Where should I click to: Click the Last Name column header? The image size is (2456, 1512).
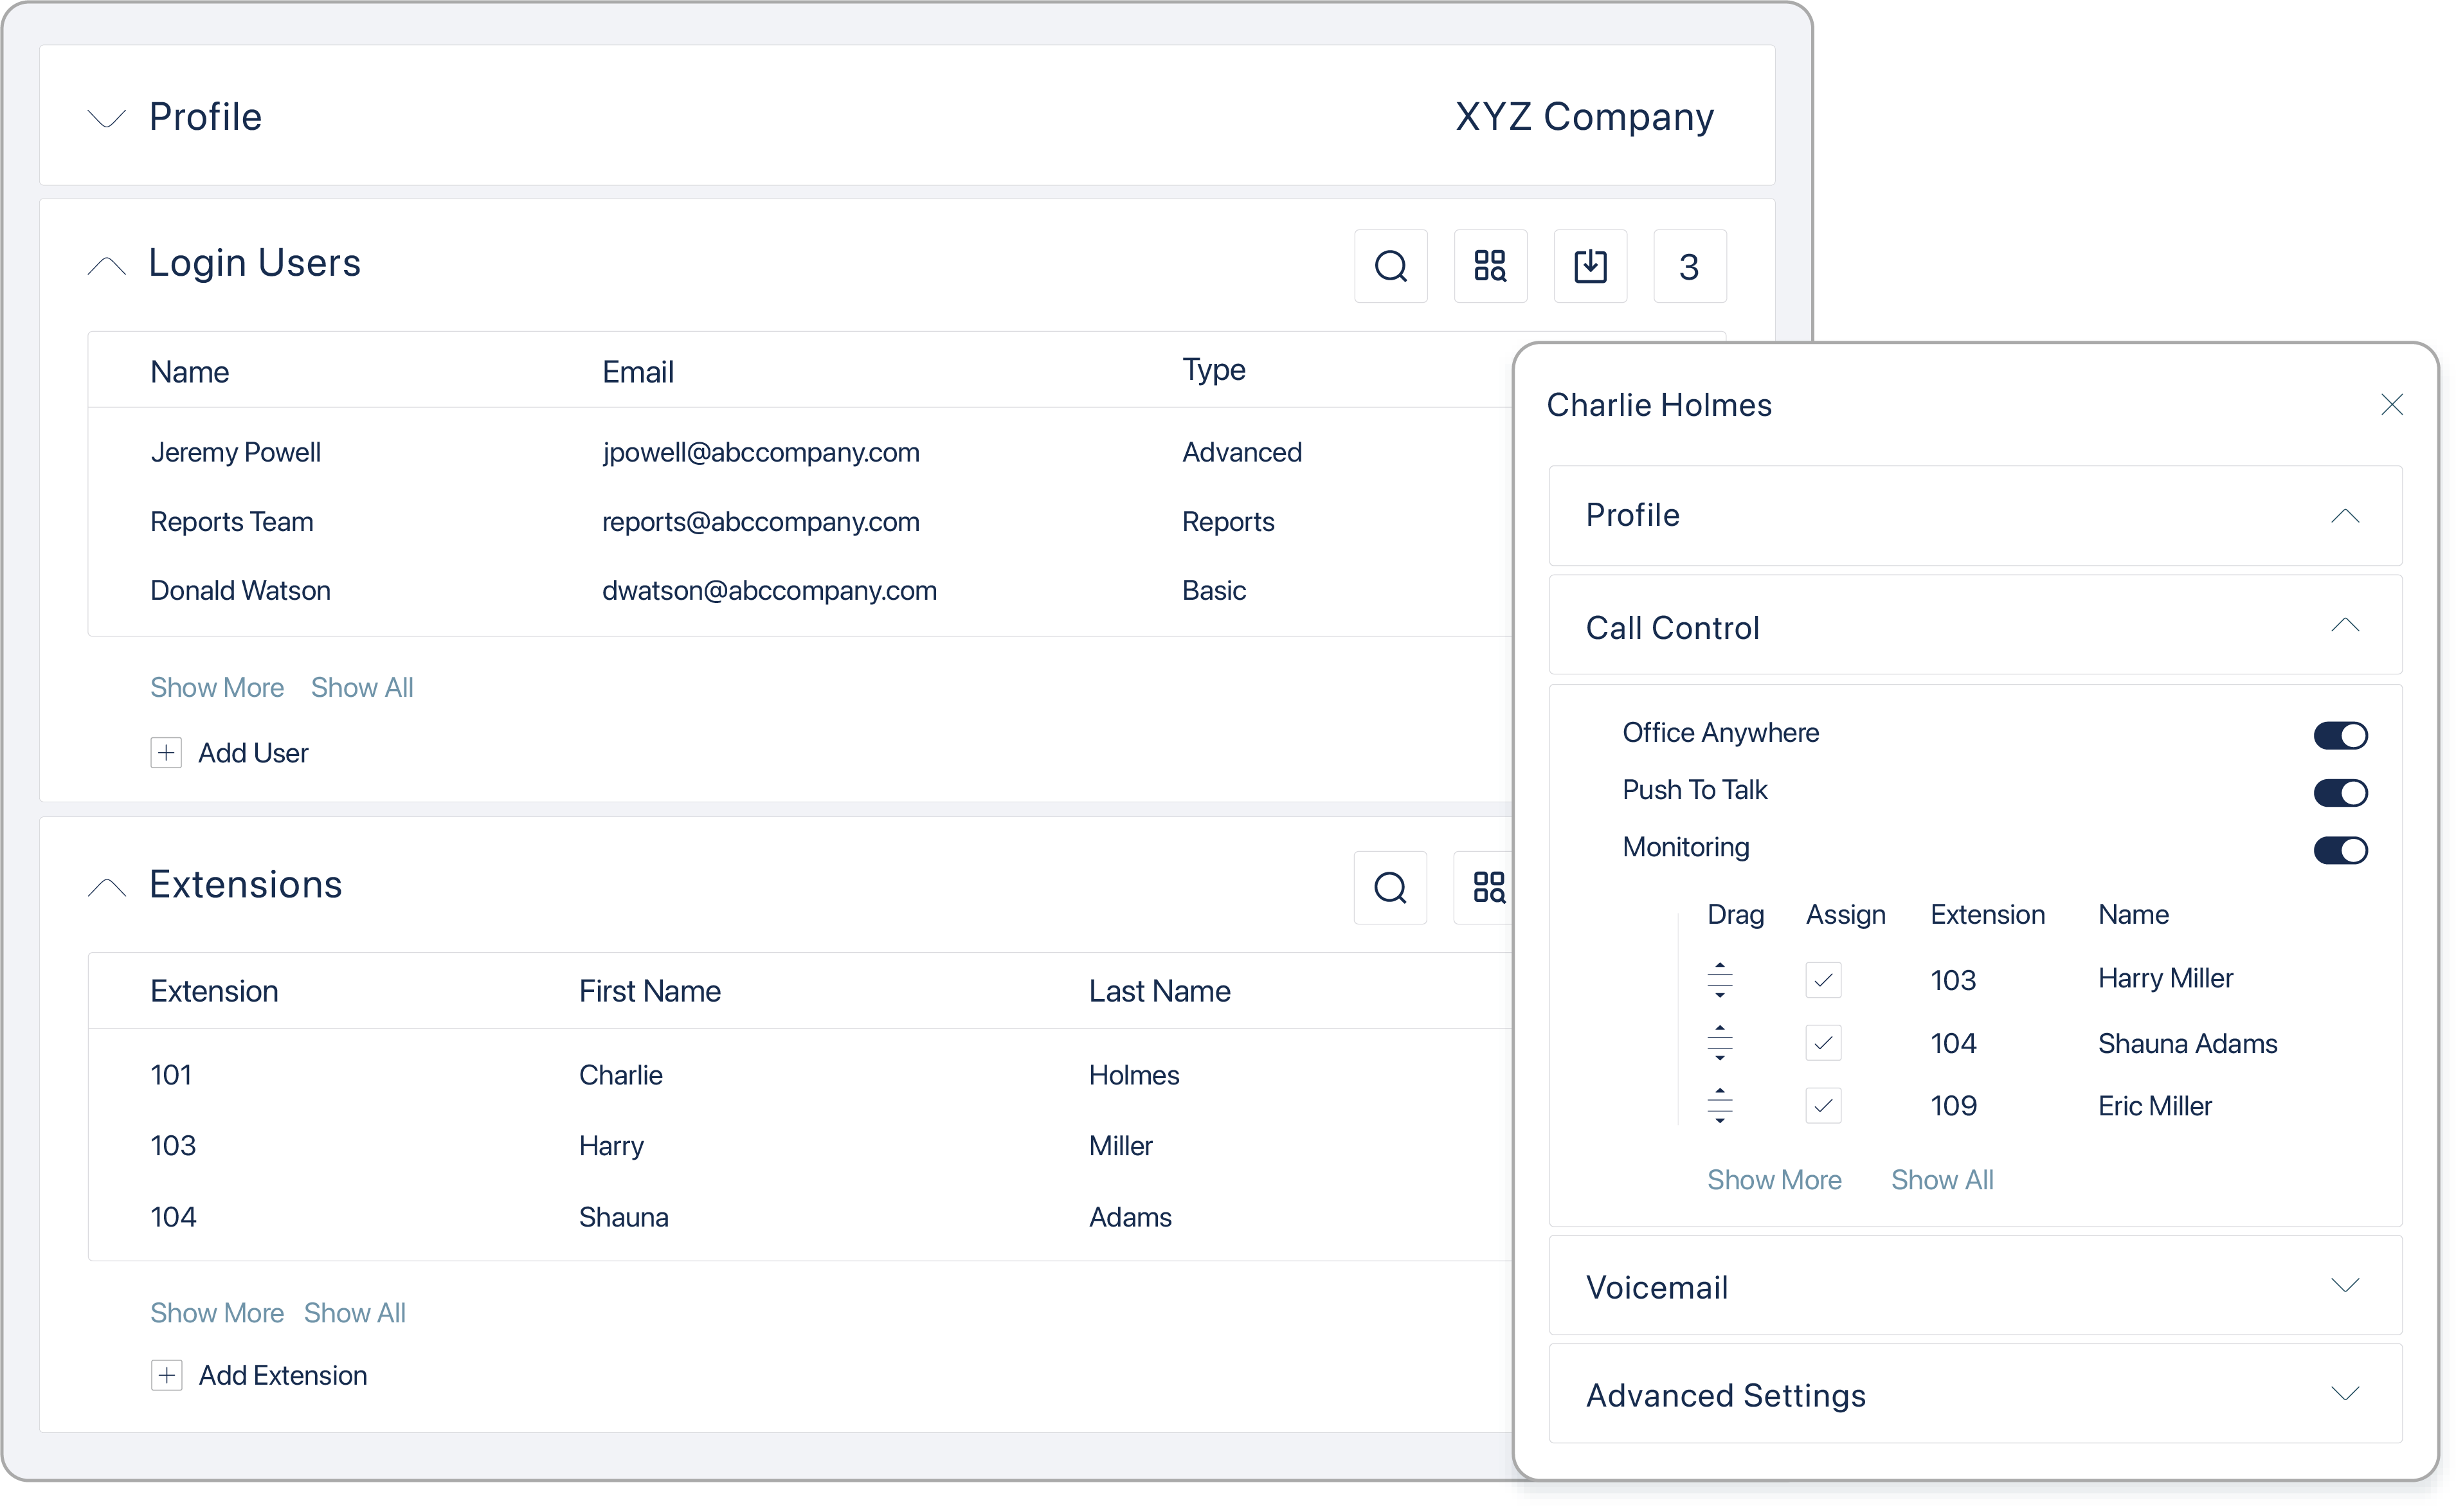[x=1160, y=991]
